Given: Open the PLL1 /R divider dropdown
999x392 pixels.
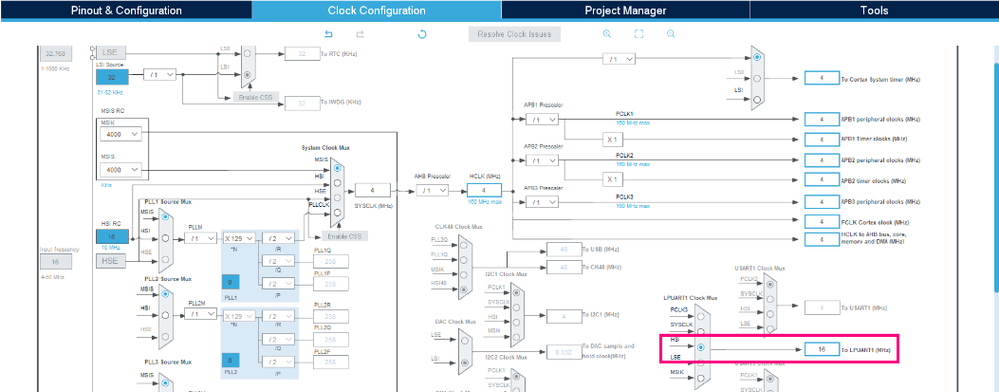Looking at the screenshot, I should (279, 238).
